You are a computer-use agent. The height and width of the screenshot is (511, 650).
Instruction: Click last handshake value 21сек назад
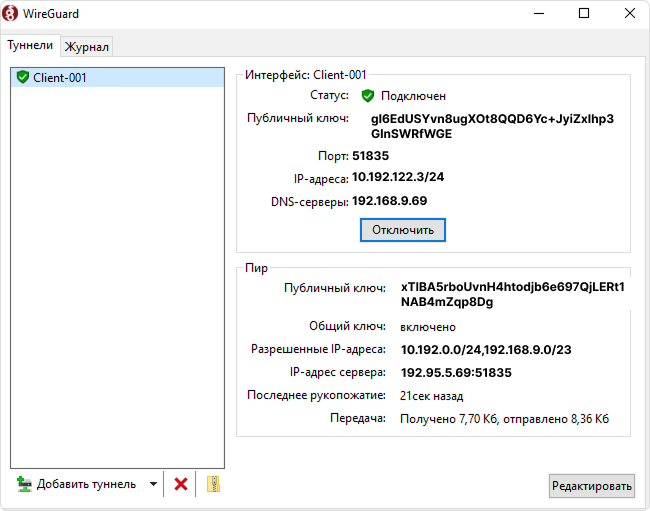click(431, 396)
